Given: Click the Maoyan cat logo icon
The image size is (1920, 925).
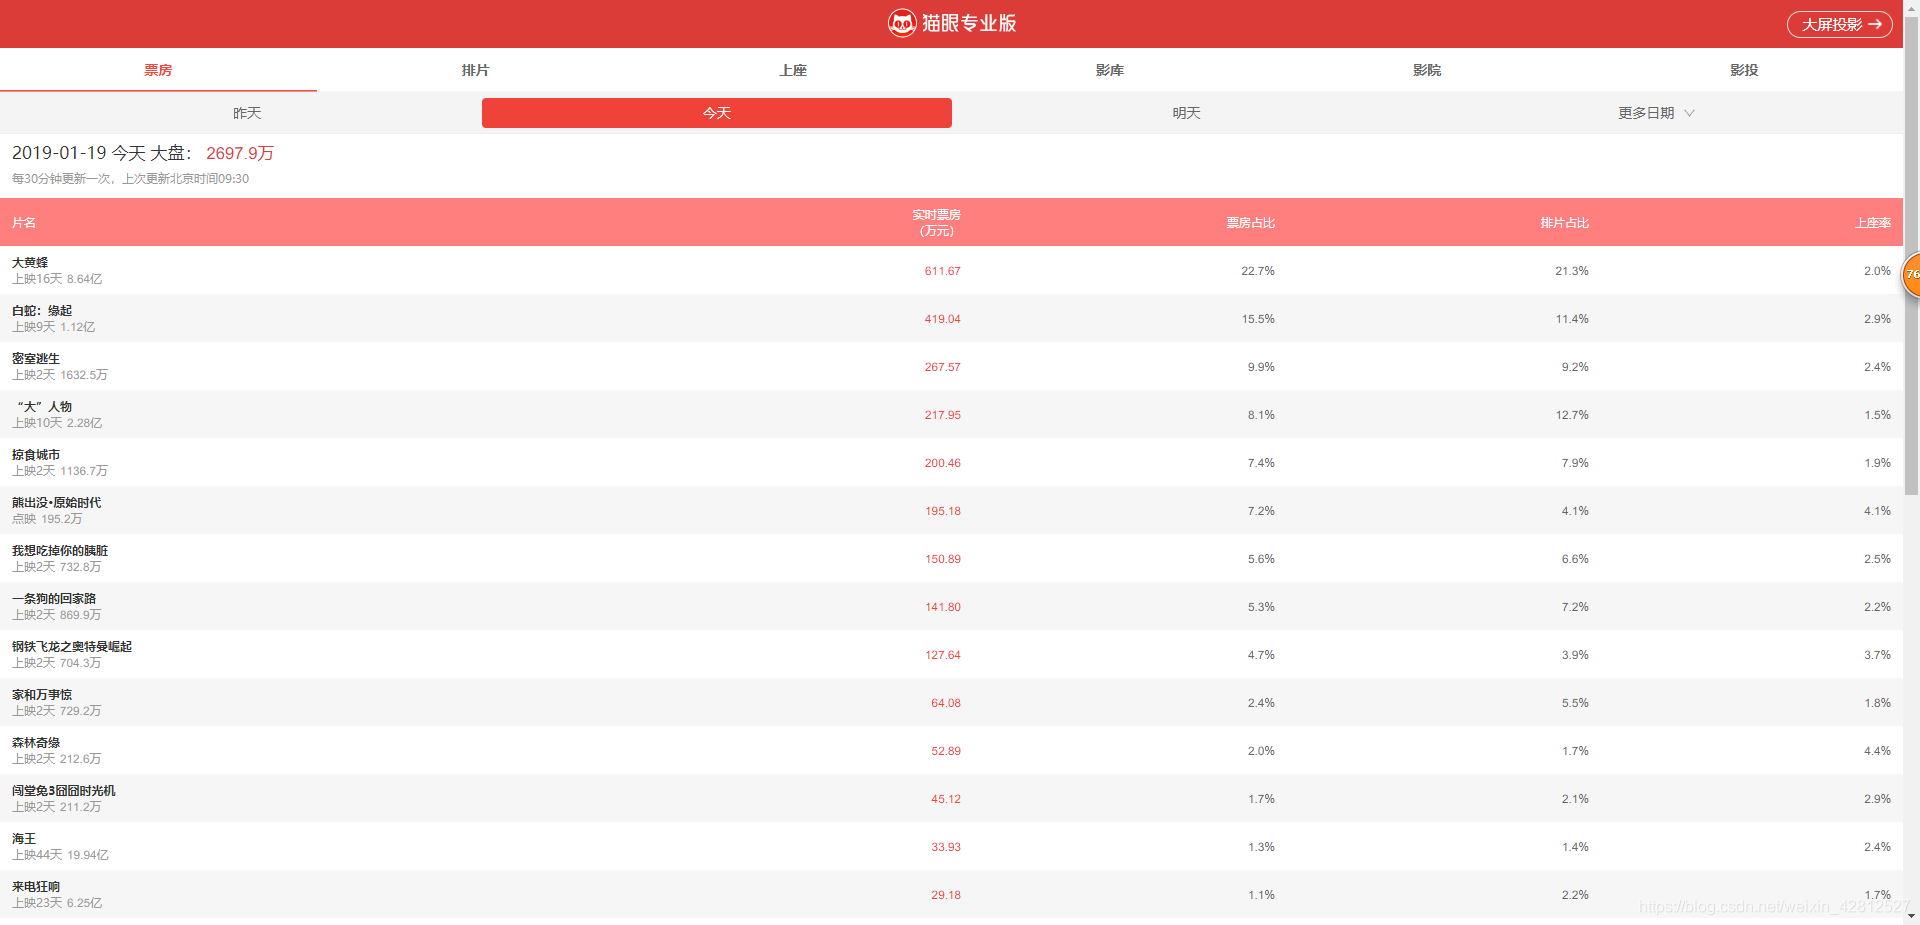Looking at the screenshot, I should 902,23.
